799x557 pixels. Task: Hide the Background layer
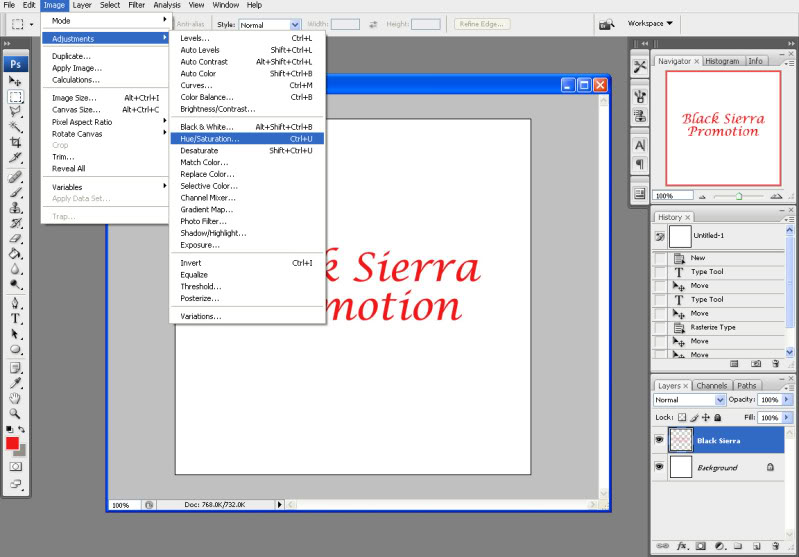coord(659,466)
